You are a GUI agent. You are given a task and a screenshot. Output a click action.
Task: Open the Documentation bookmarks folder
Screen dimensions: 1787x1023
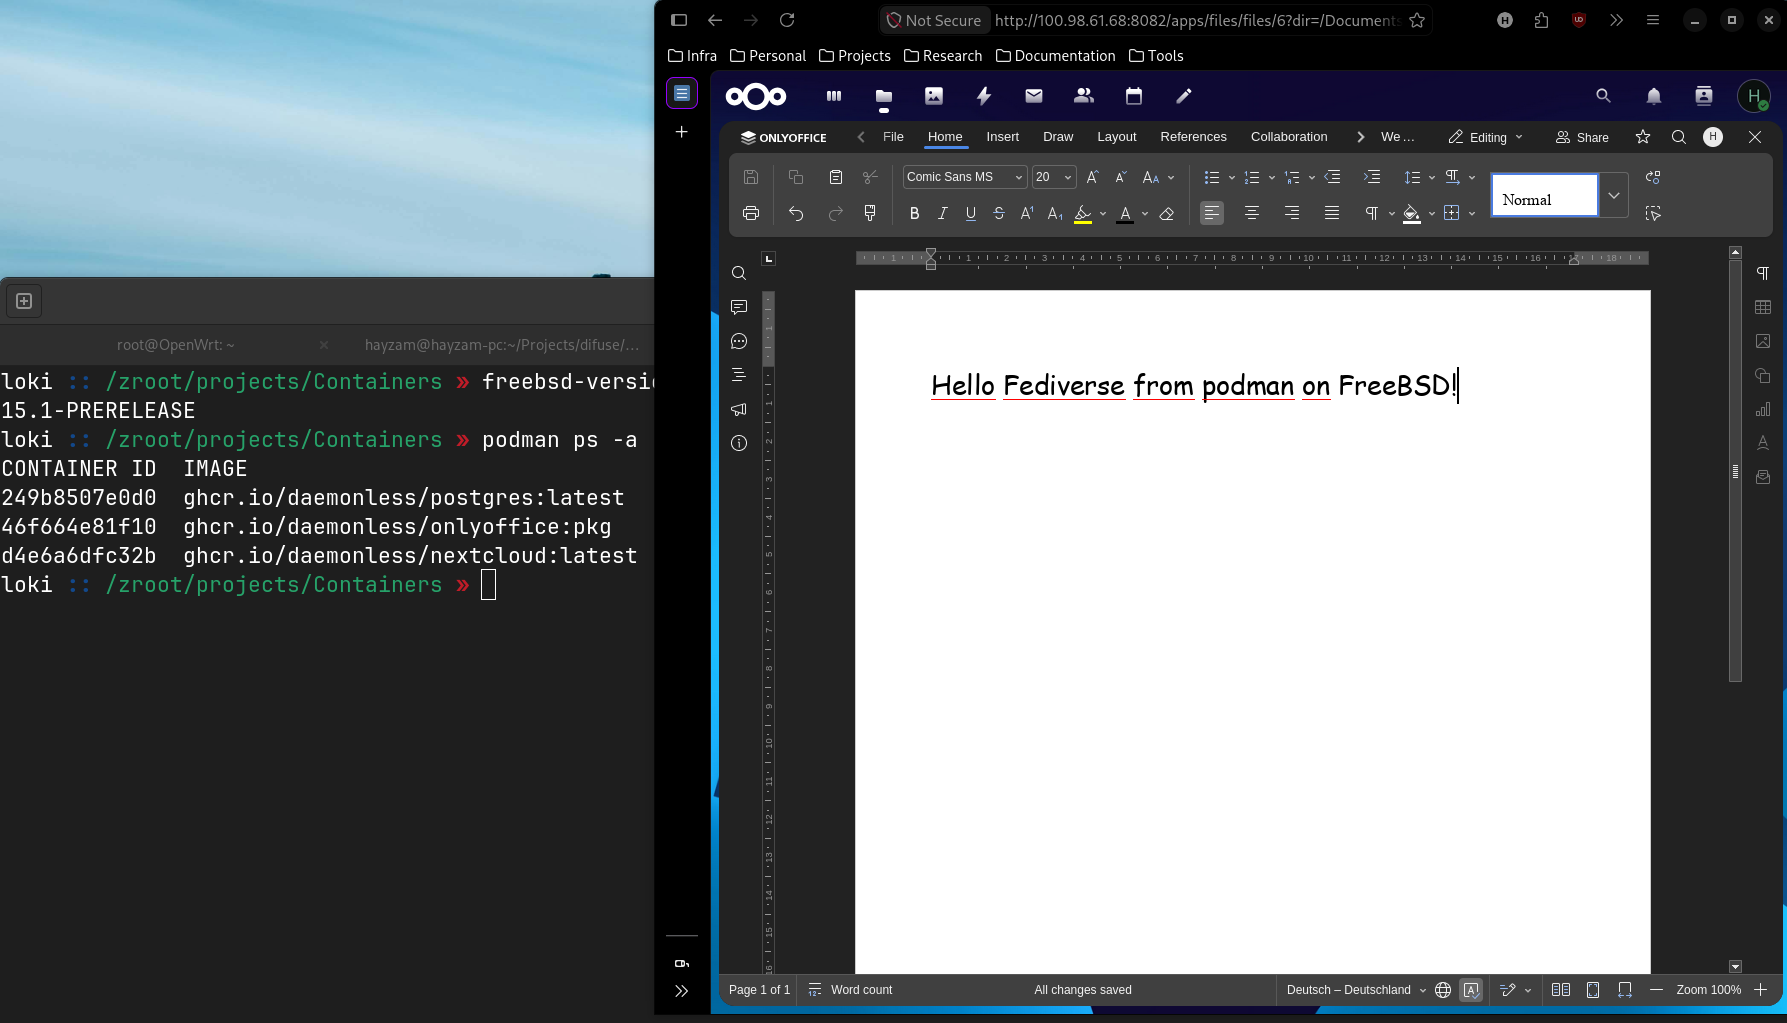[x=1056, y=56]
